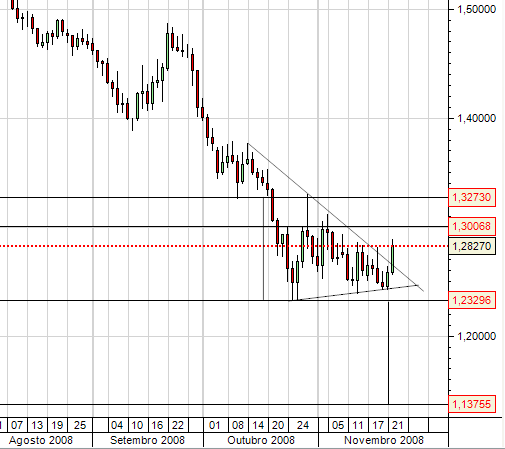Click the date label 21 in November

pyautogui.click(x=398, y=425)
